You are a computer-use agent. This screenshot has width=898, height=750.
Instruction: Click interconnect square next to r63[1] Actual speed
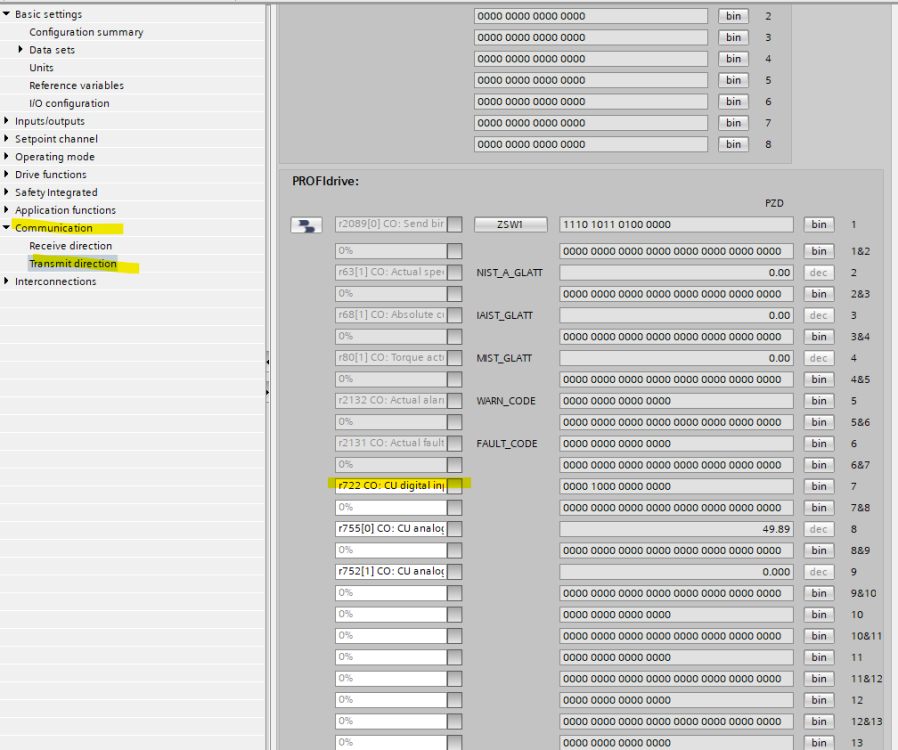454,272
